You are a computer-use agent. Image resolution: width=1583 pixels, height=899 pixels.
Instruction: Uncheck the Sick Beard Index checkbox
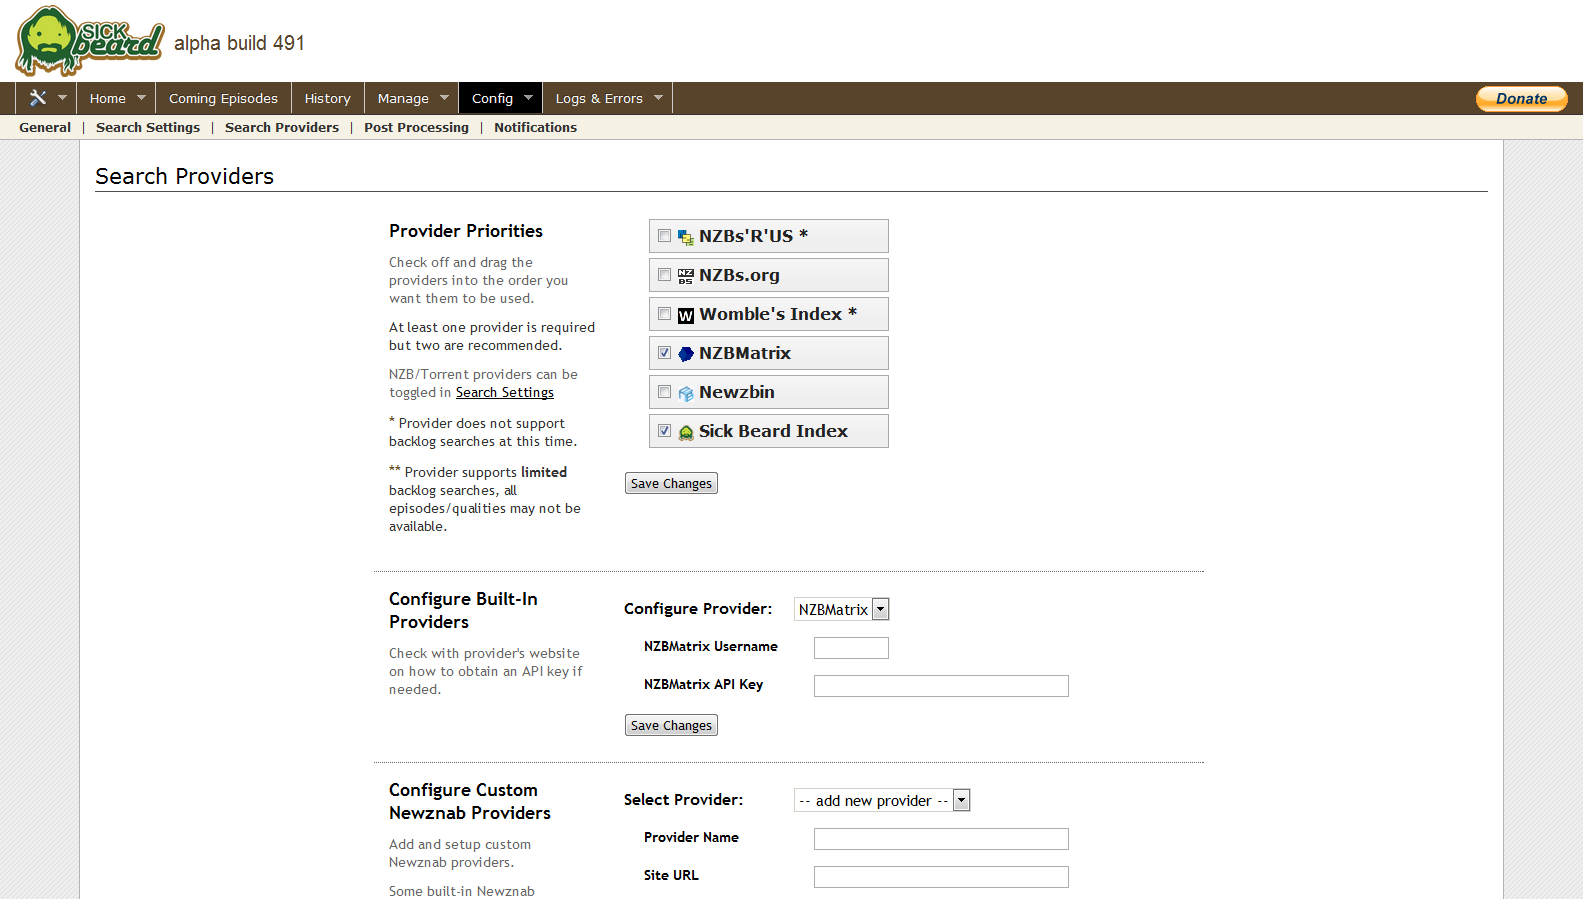(x=664, y=431)
